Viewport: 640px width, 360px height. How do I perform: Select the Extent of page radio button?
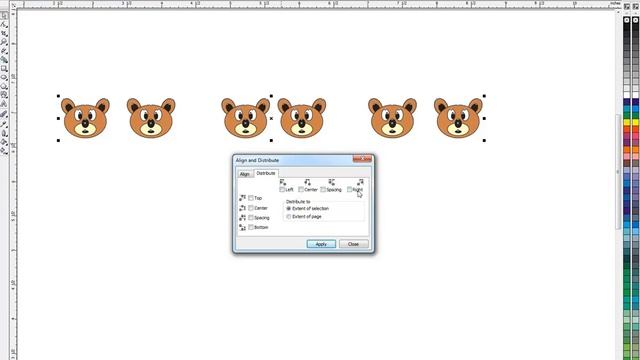pyautogui.click(x=289, y=216)
